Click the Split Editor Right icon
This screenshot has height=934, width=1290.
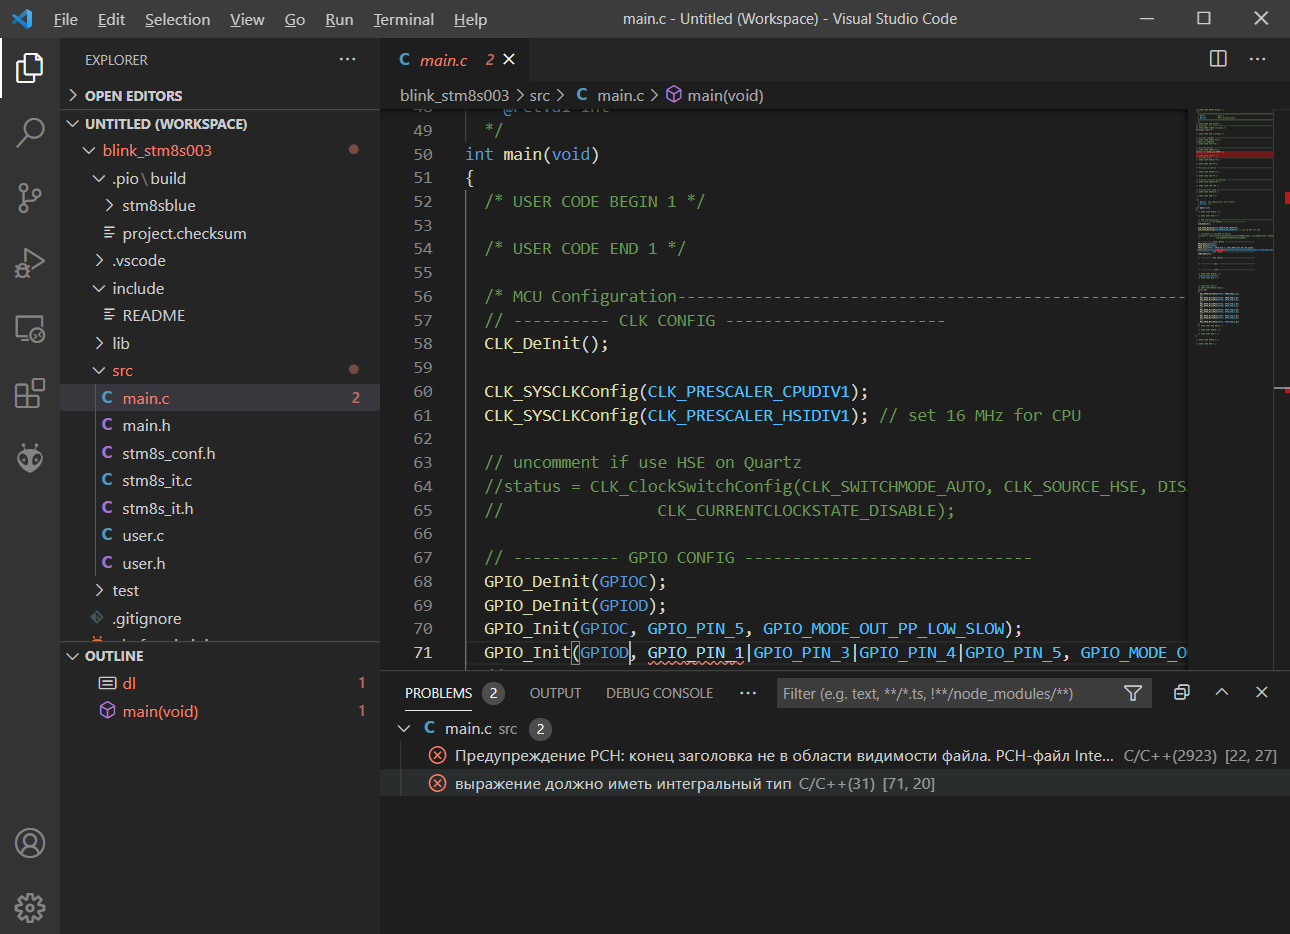click(1218, 59)
